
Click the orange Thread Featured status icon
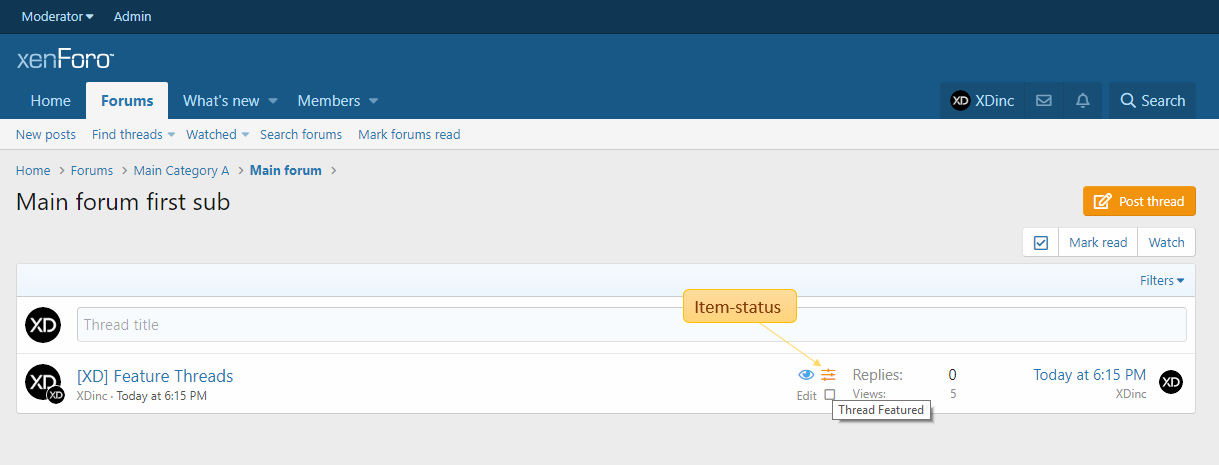point(828,375)
